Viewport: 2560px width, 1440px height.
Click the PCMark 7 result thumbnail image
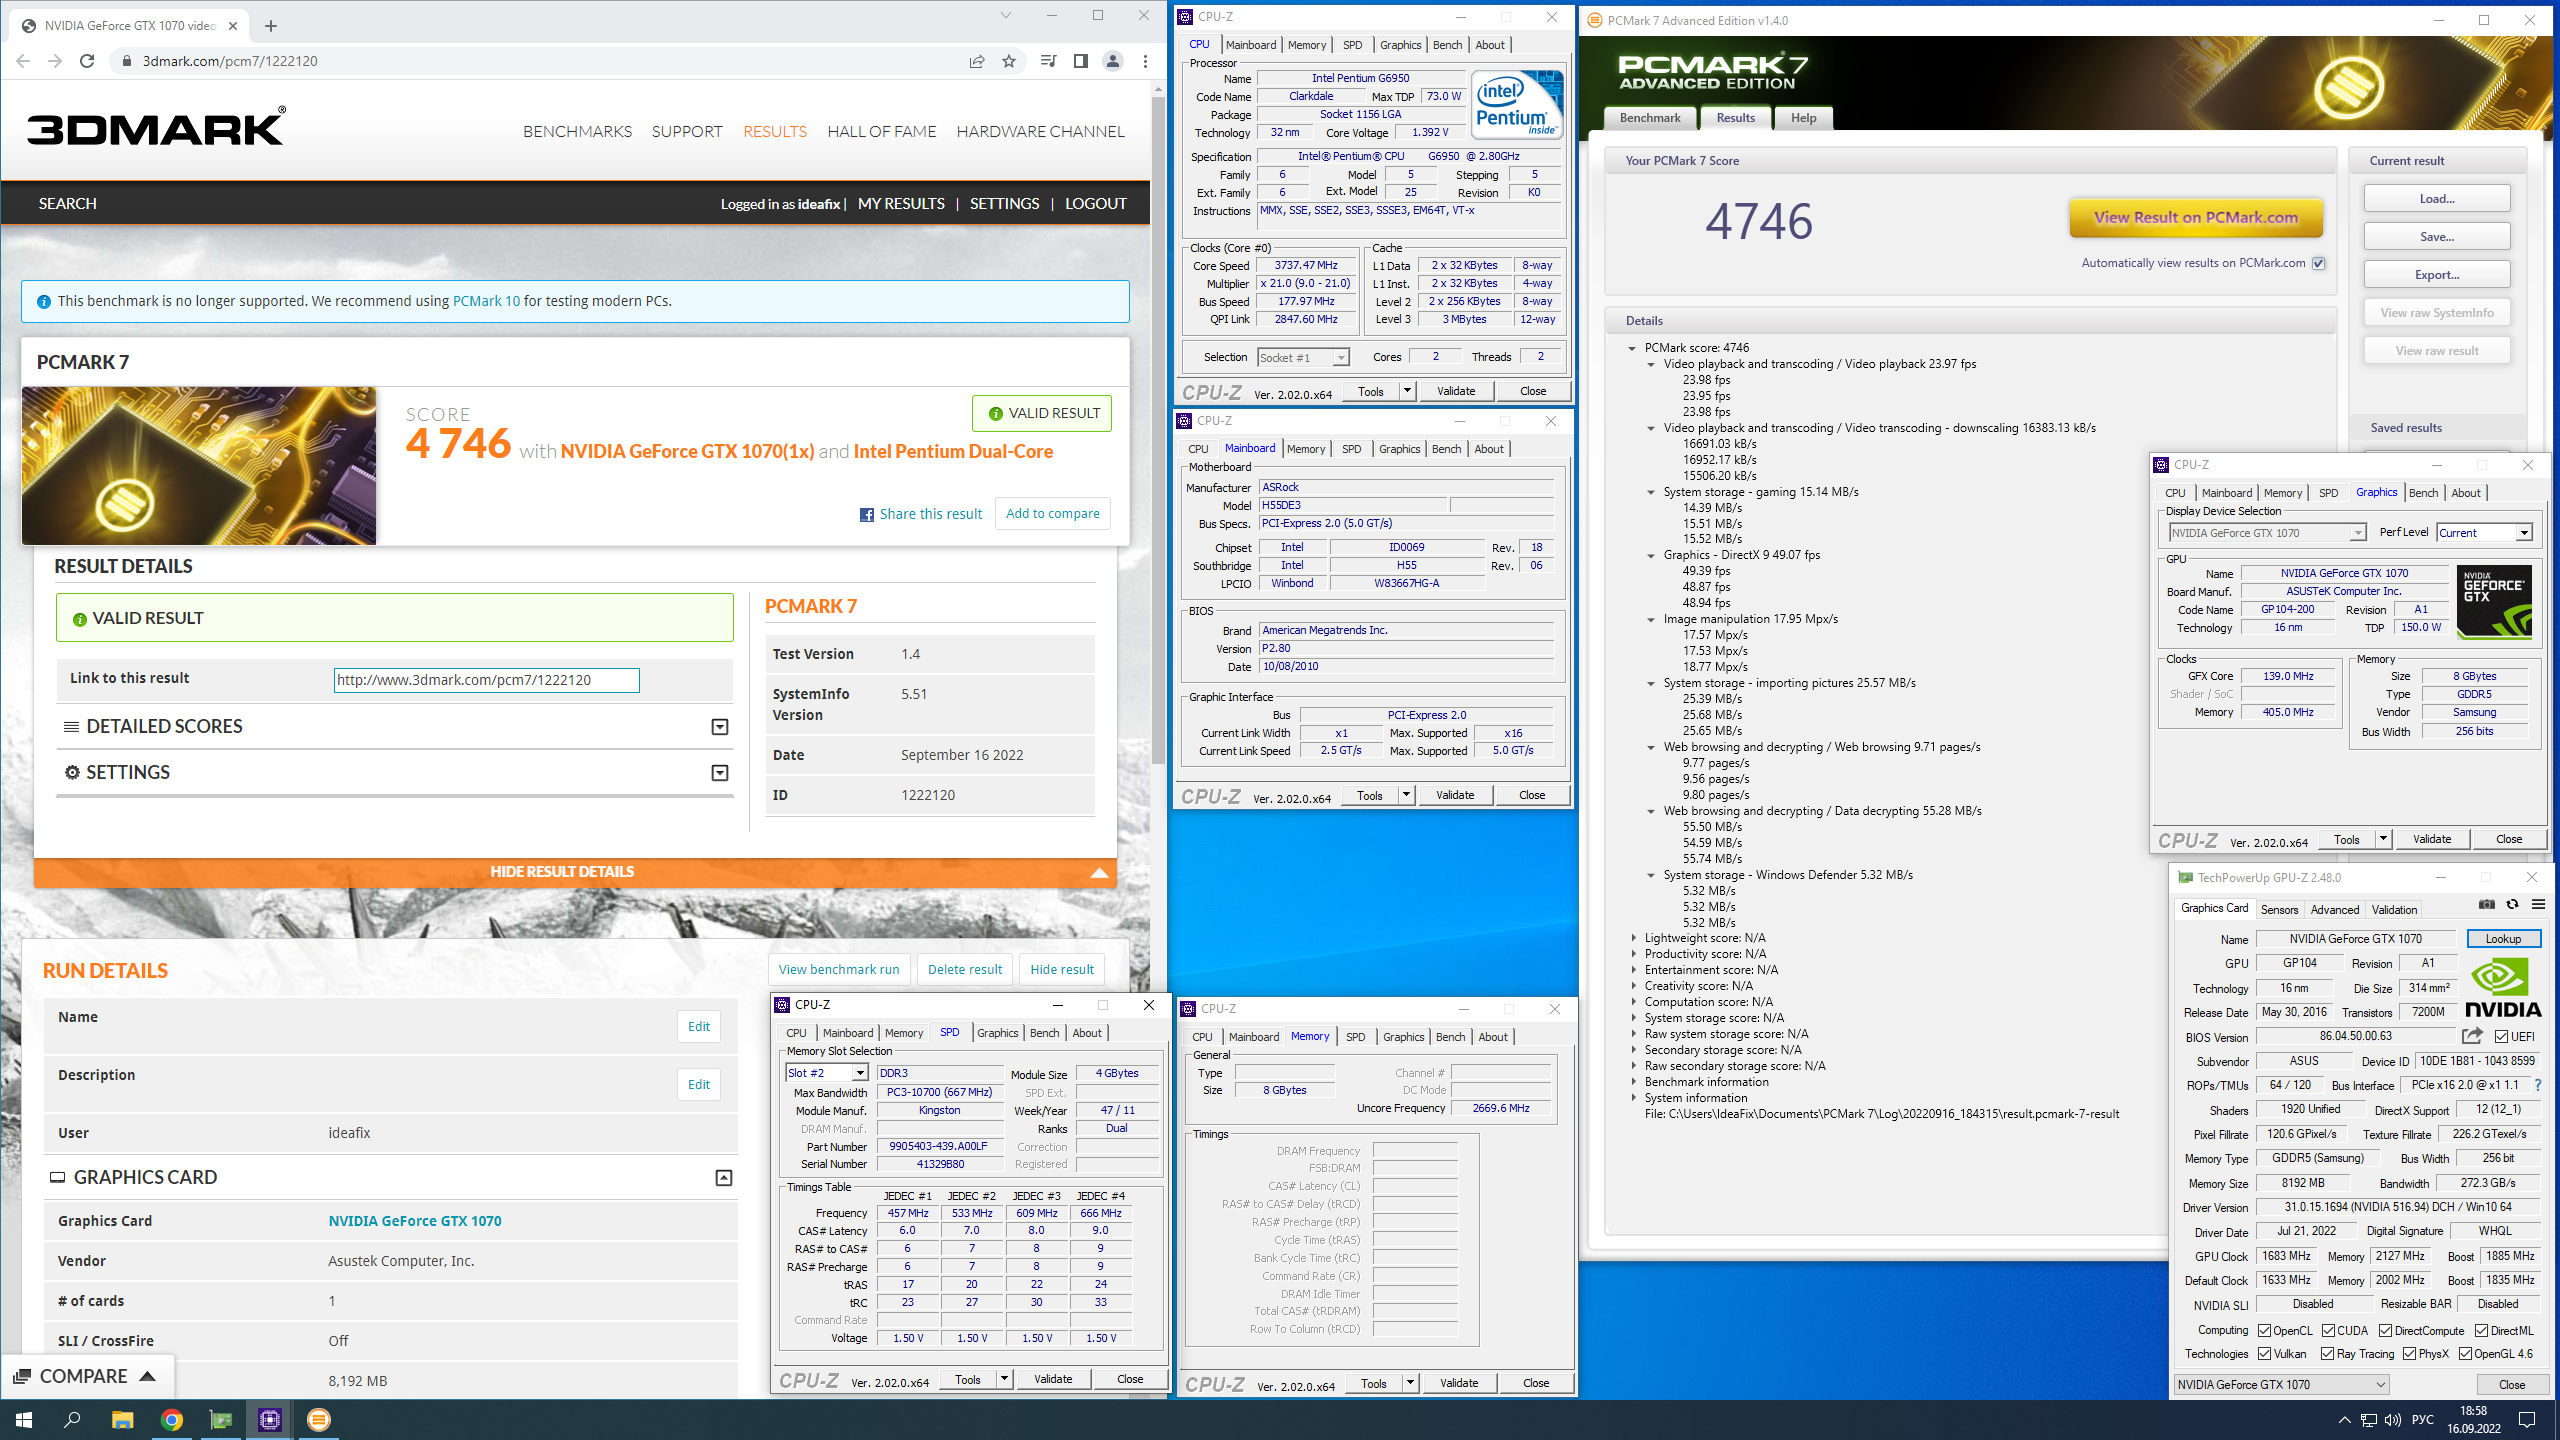[x=199, y=466]
